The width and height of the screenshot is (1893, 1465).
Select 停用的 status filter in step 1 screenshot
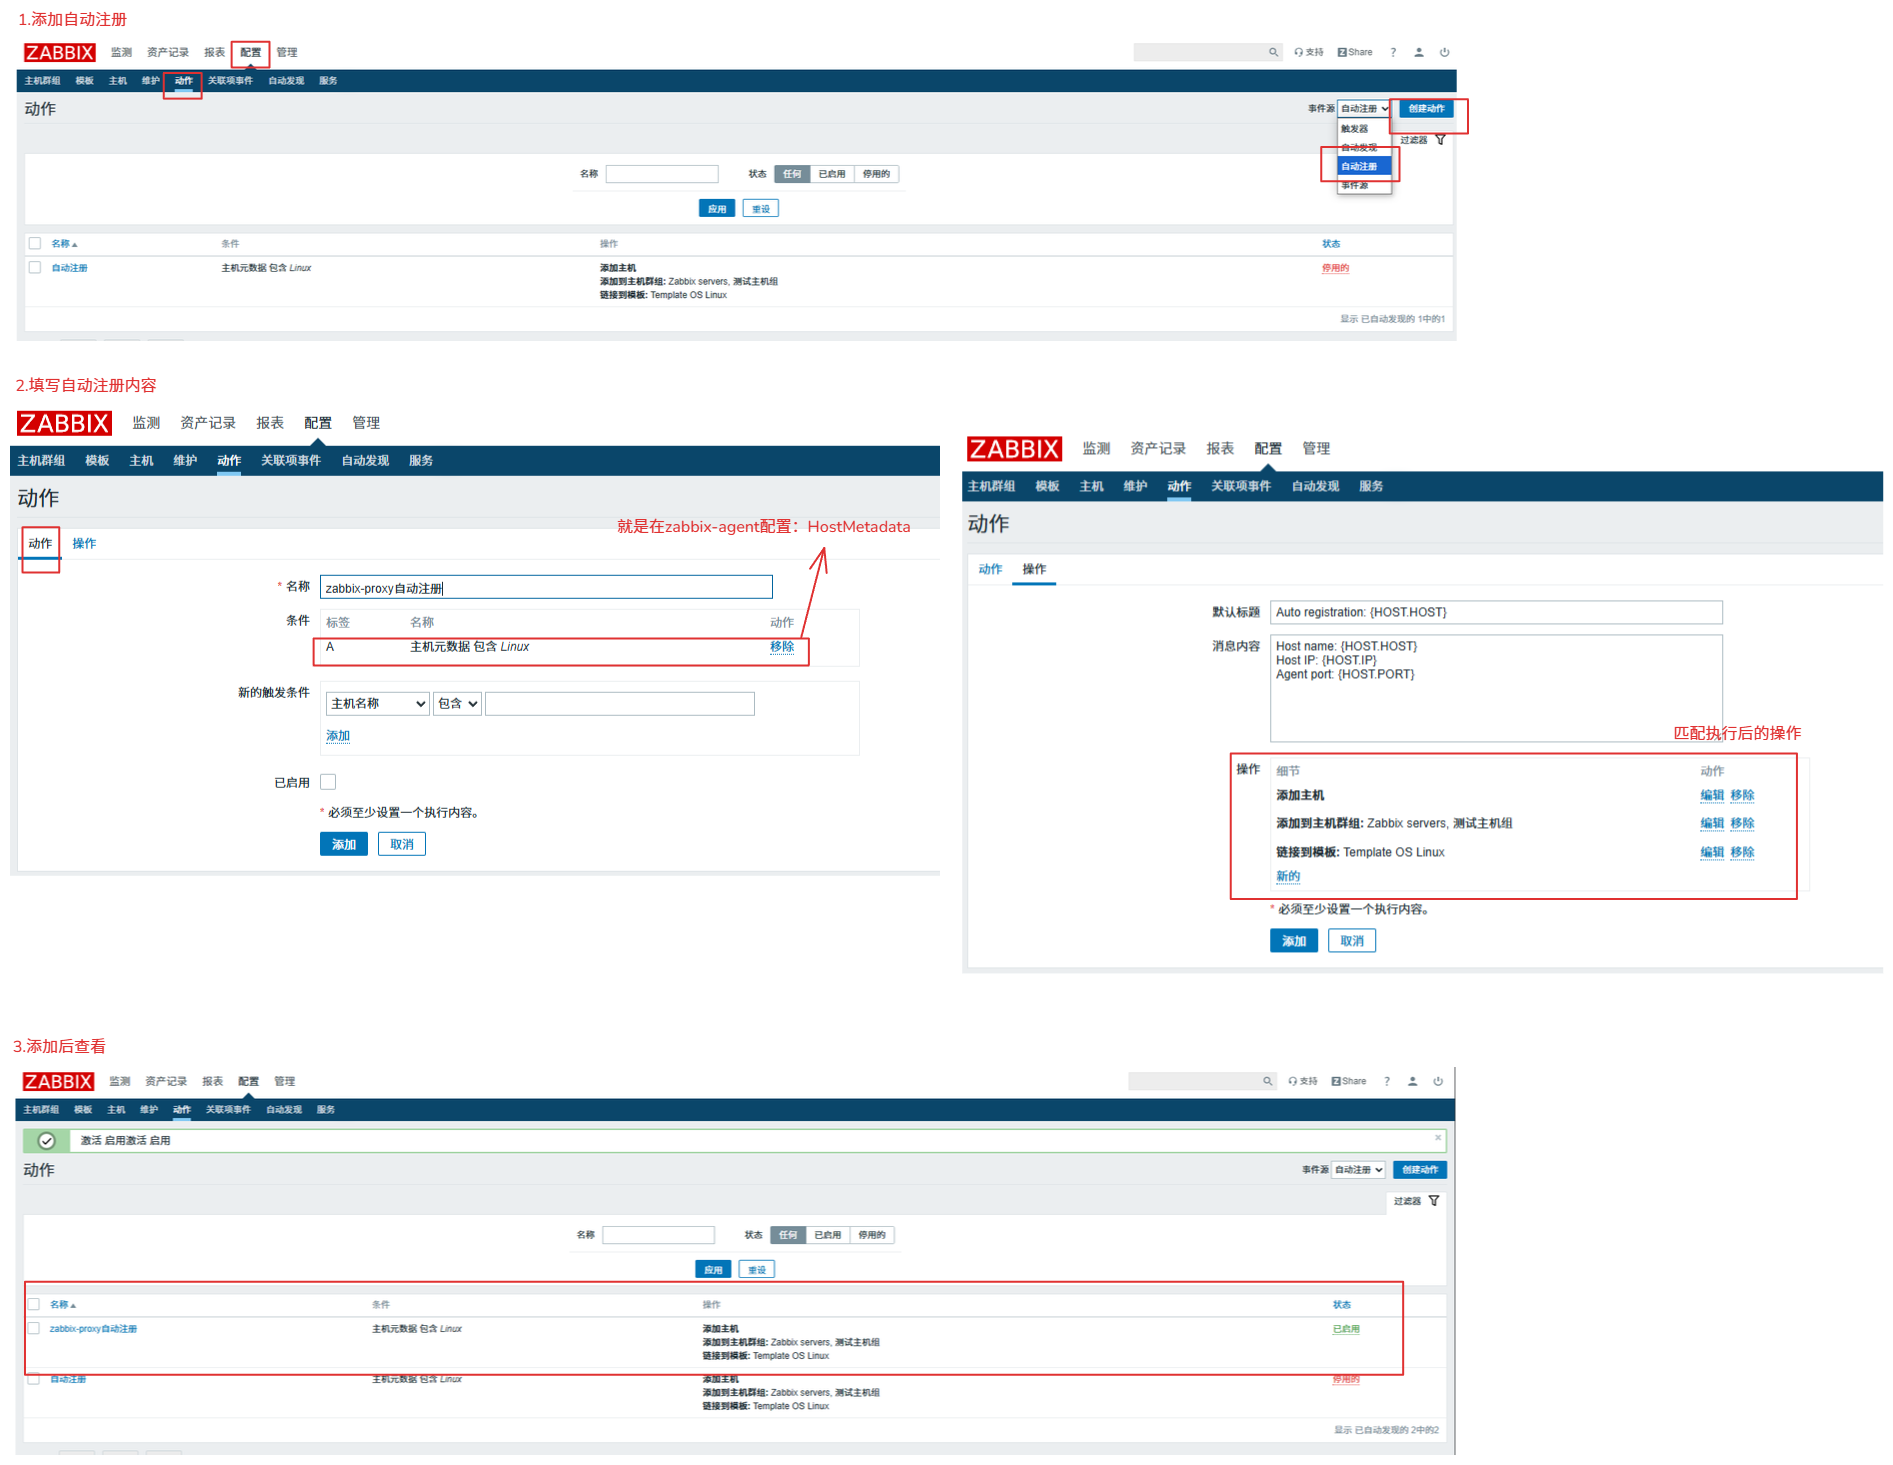point(876,174)
